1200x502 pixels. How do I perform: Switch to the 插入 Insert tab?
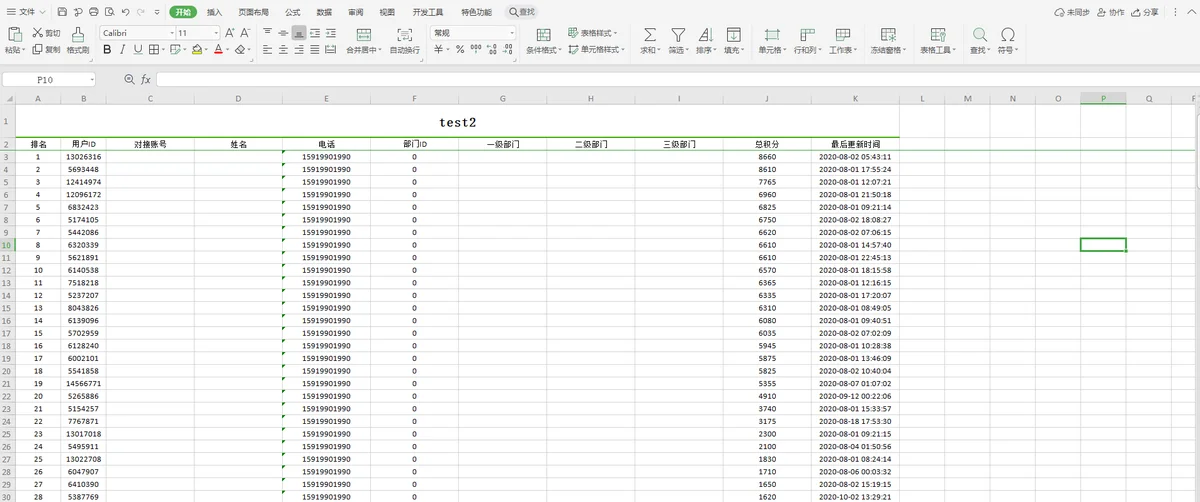(x=215, y=12)
